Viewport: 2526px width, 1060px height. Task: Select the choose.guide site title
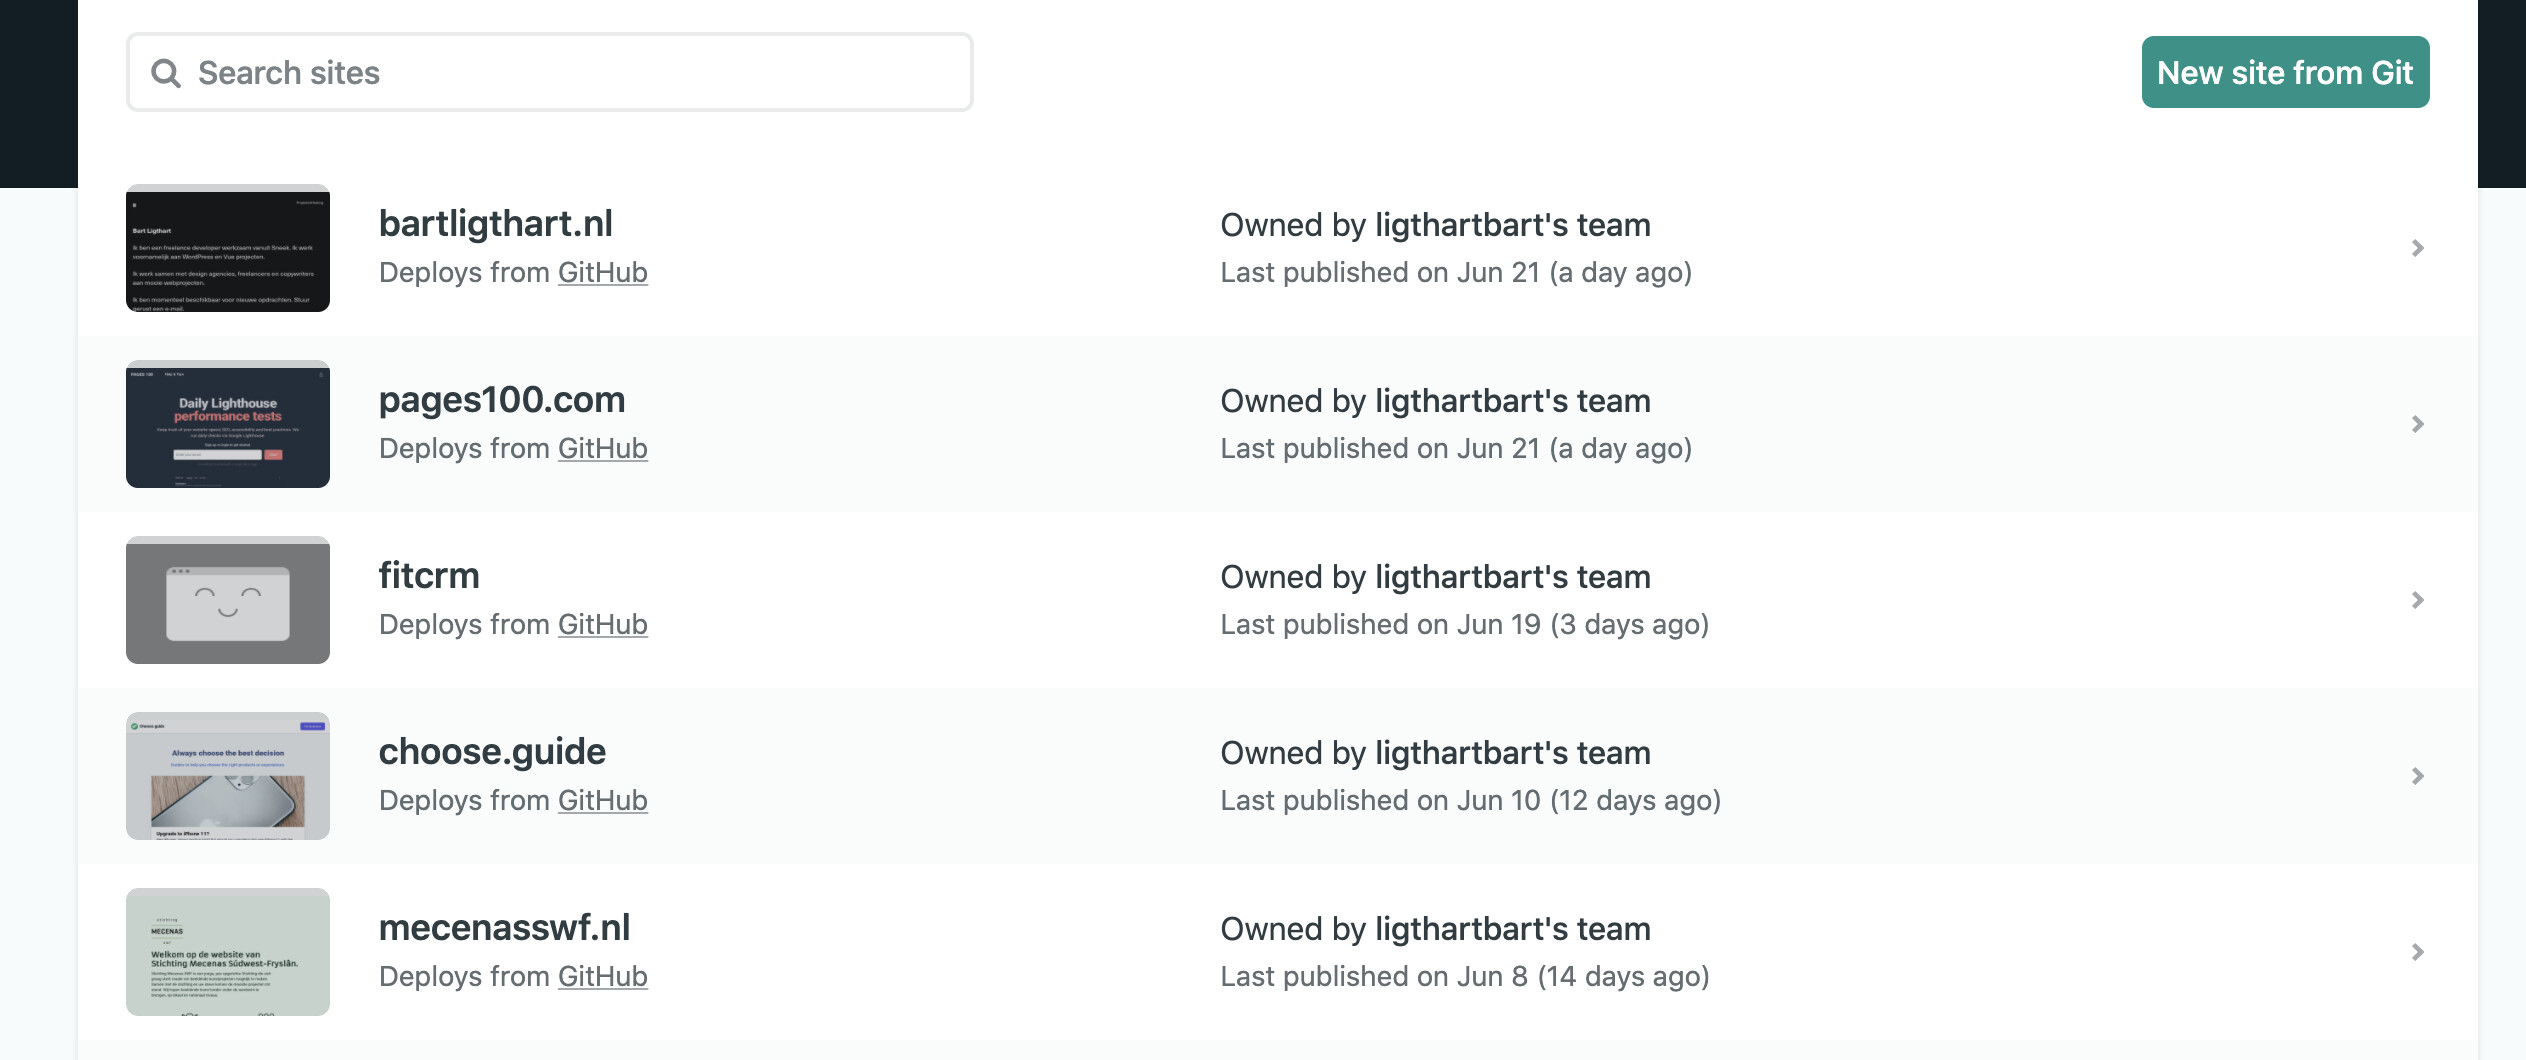tap(492, 752)
